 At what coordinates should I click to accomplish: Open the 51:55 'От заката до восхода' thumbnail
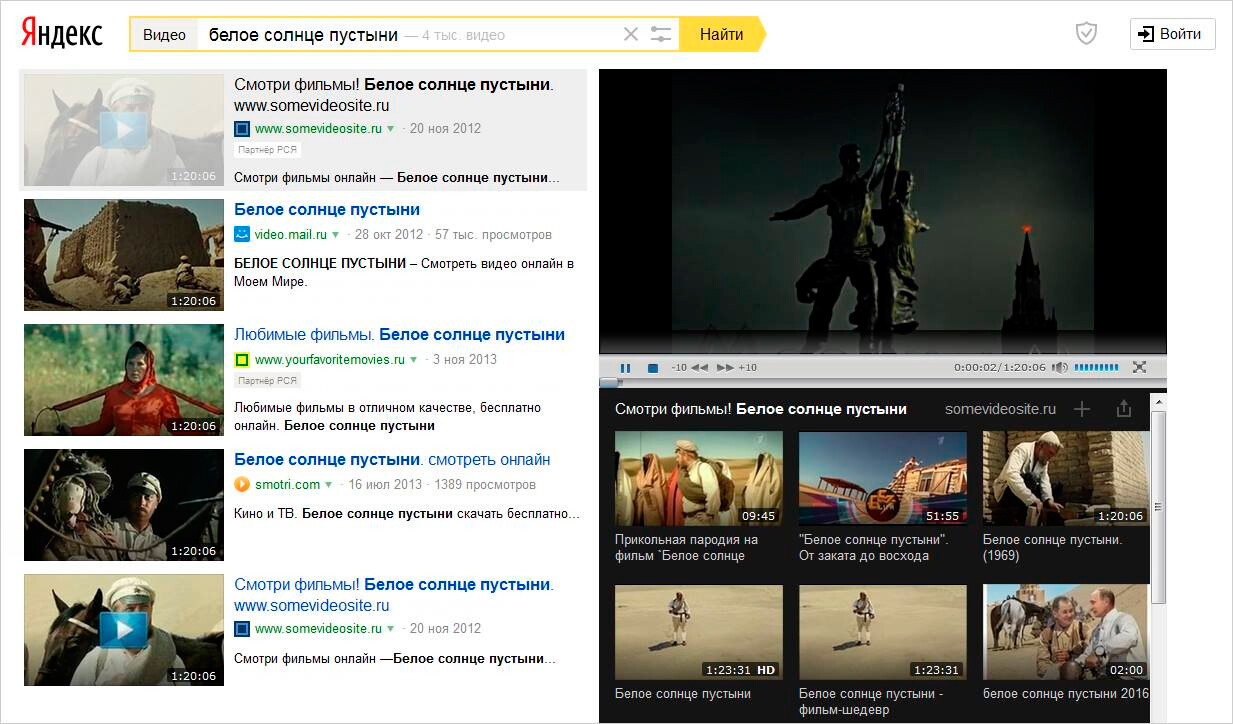(882, 478)
